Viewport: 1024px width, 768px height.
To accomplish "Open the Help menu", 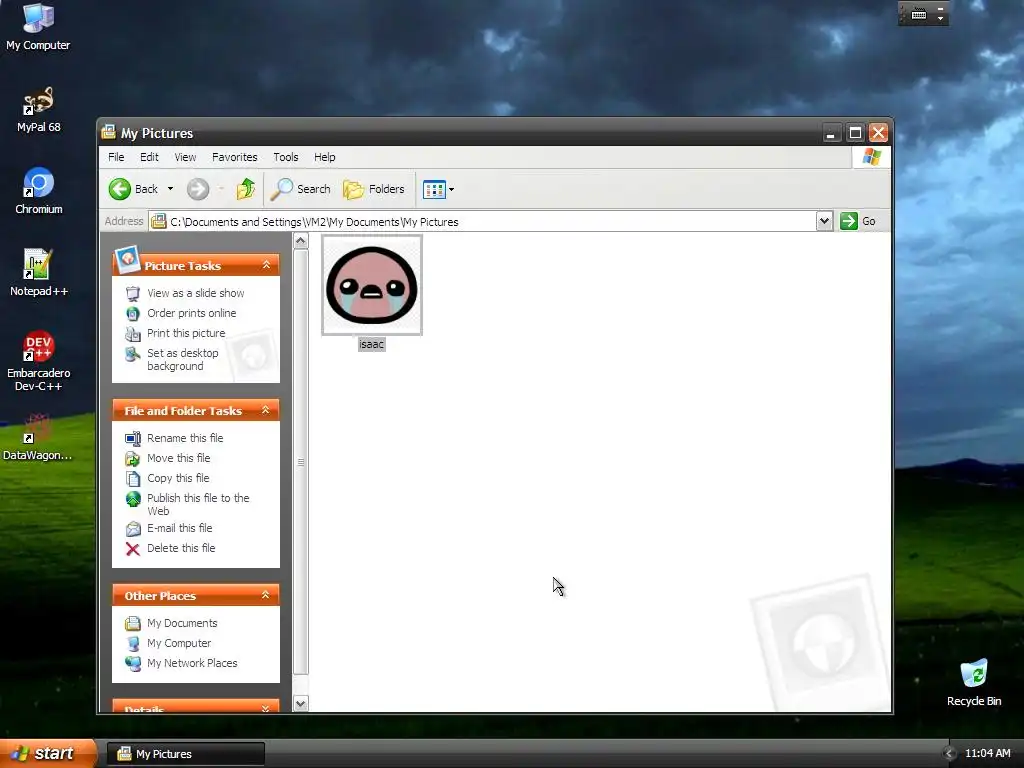I will click(x=325, y=157).
